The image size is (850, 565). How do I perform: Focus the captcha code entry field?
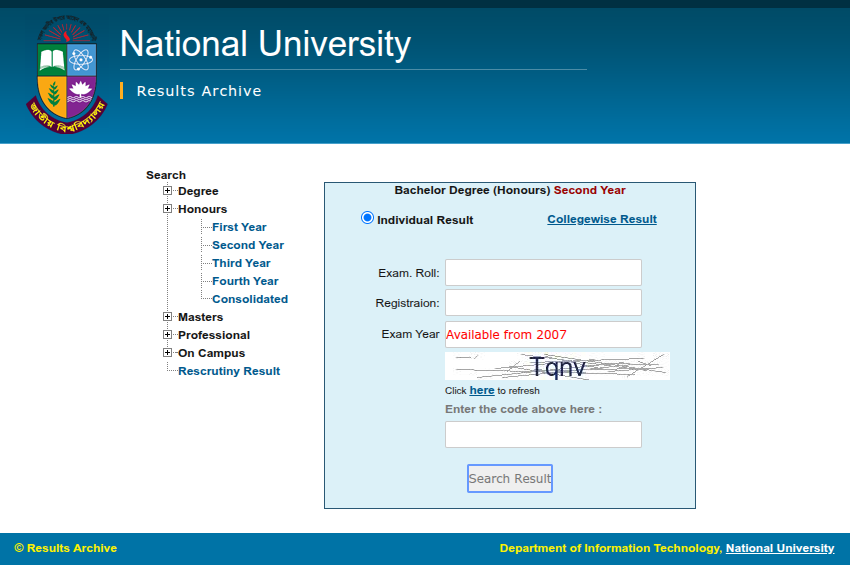pos(543,434)
